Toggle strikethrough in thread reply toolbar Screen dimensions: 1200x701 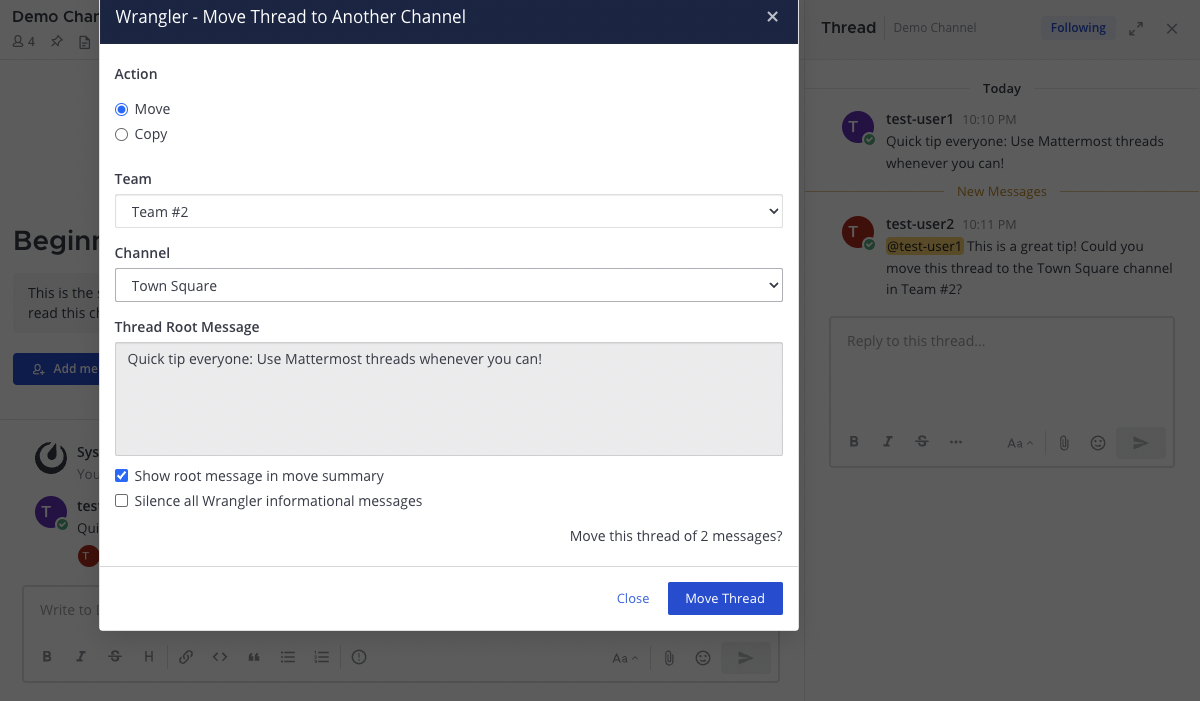[x=922, y=442]
